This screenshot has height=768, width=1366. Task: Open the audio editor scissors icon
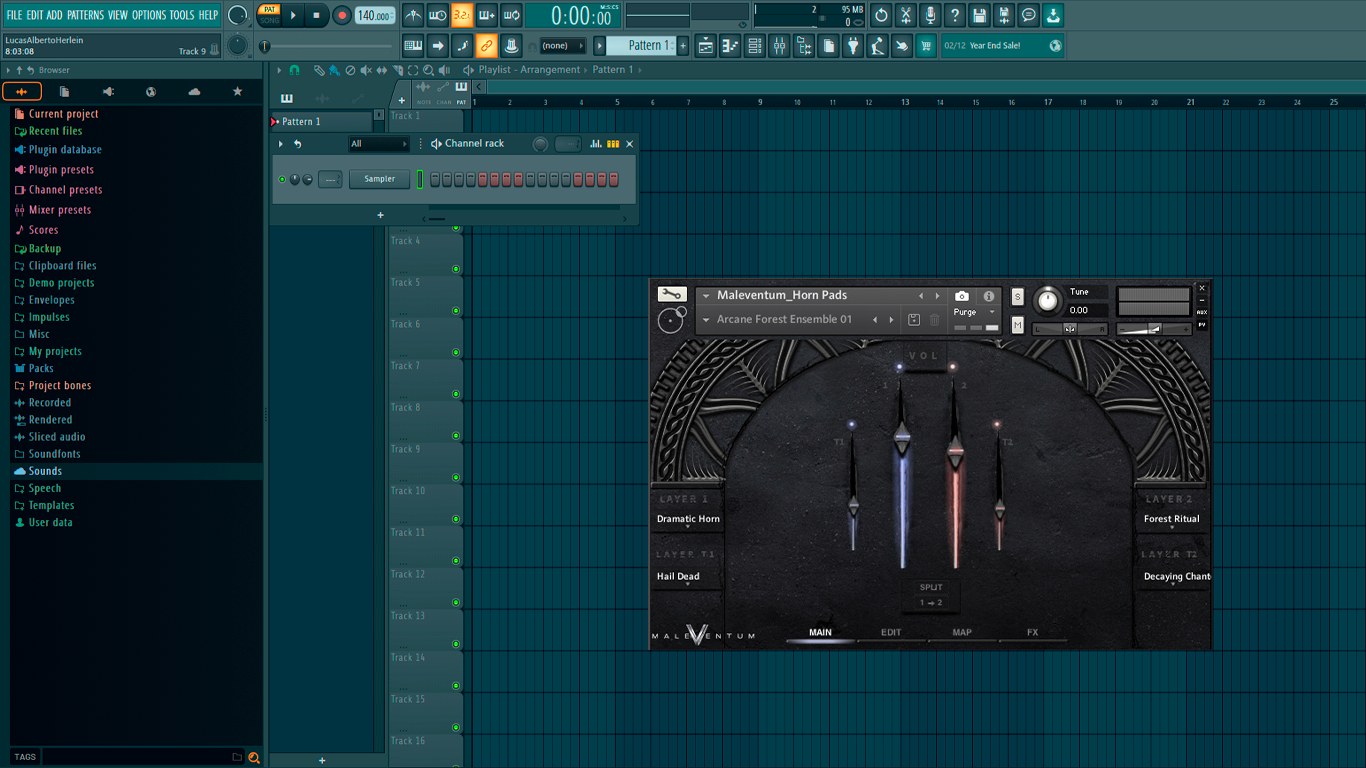point(906,15)
